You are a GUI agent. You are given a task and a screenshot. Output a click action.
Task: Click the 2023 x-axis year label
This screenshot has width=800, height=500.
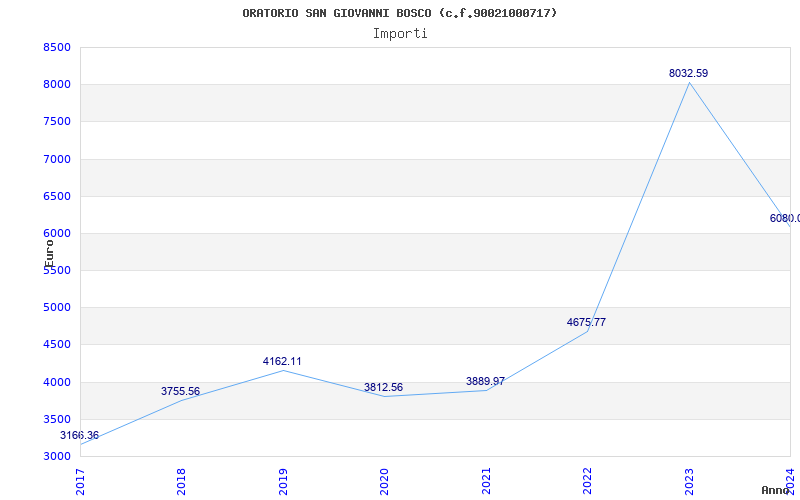click(689, 481)
